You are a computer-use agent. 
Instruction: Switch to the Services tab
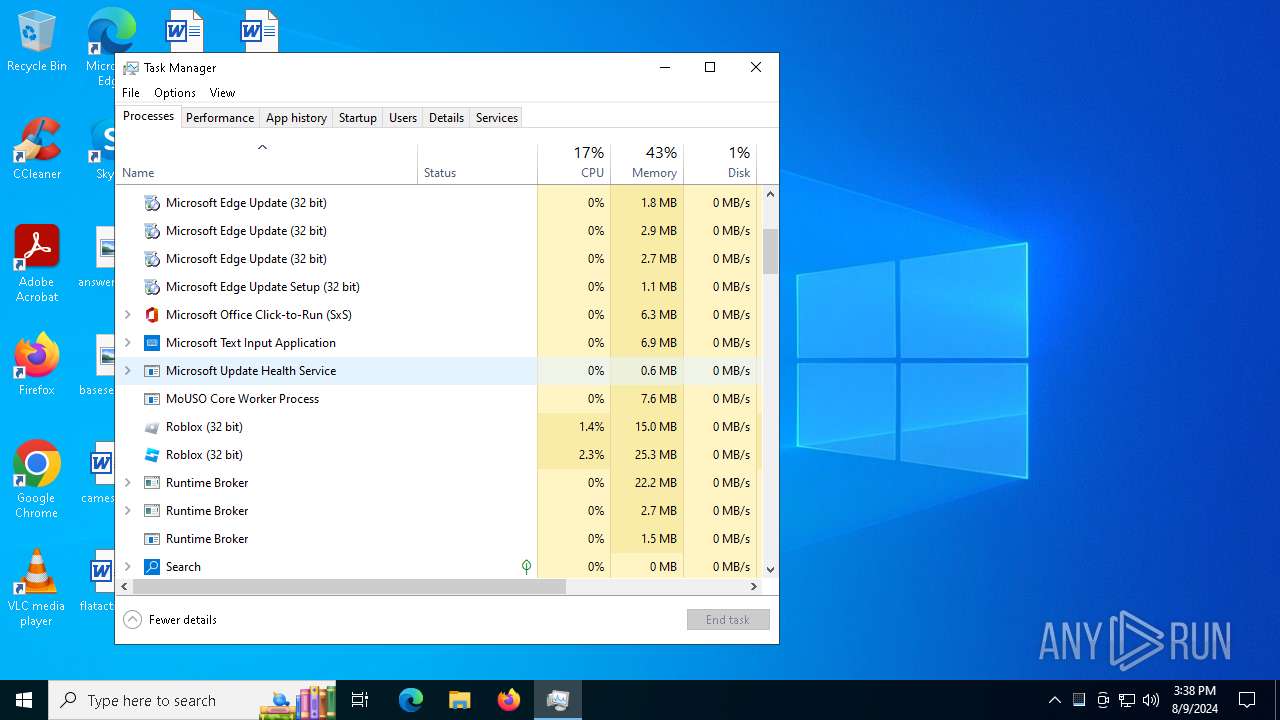point(497,118)
